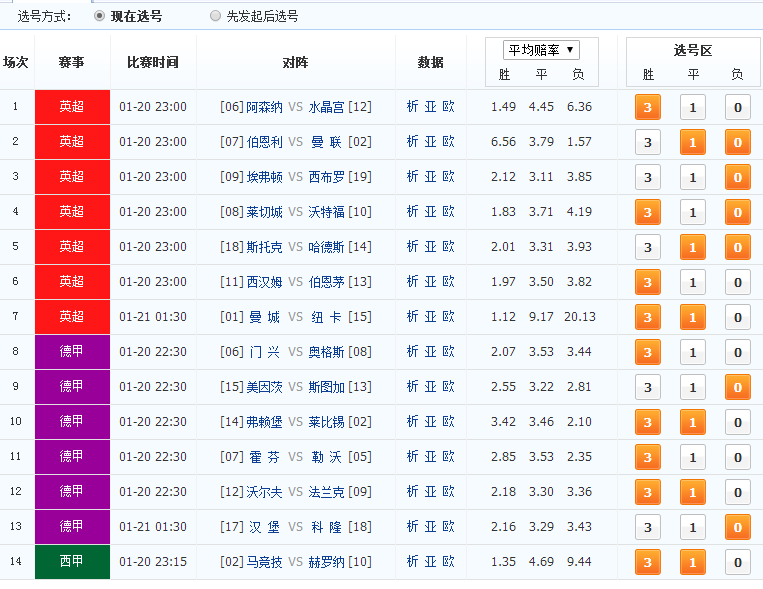Toggle win (3) for match 4 莱切城
This screenshot has height=589, width=763.
(x=648, y=212)
